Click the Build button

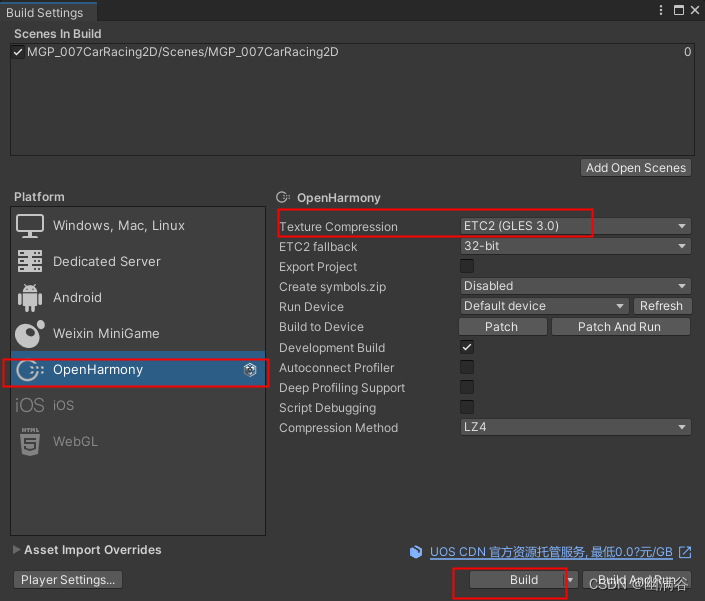(517, 580)
